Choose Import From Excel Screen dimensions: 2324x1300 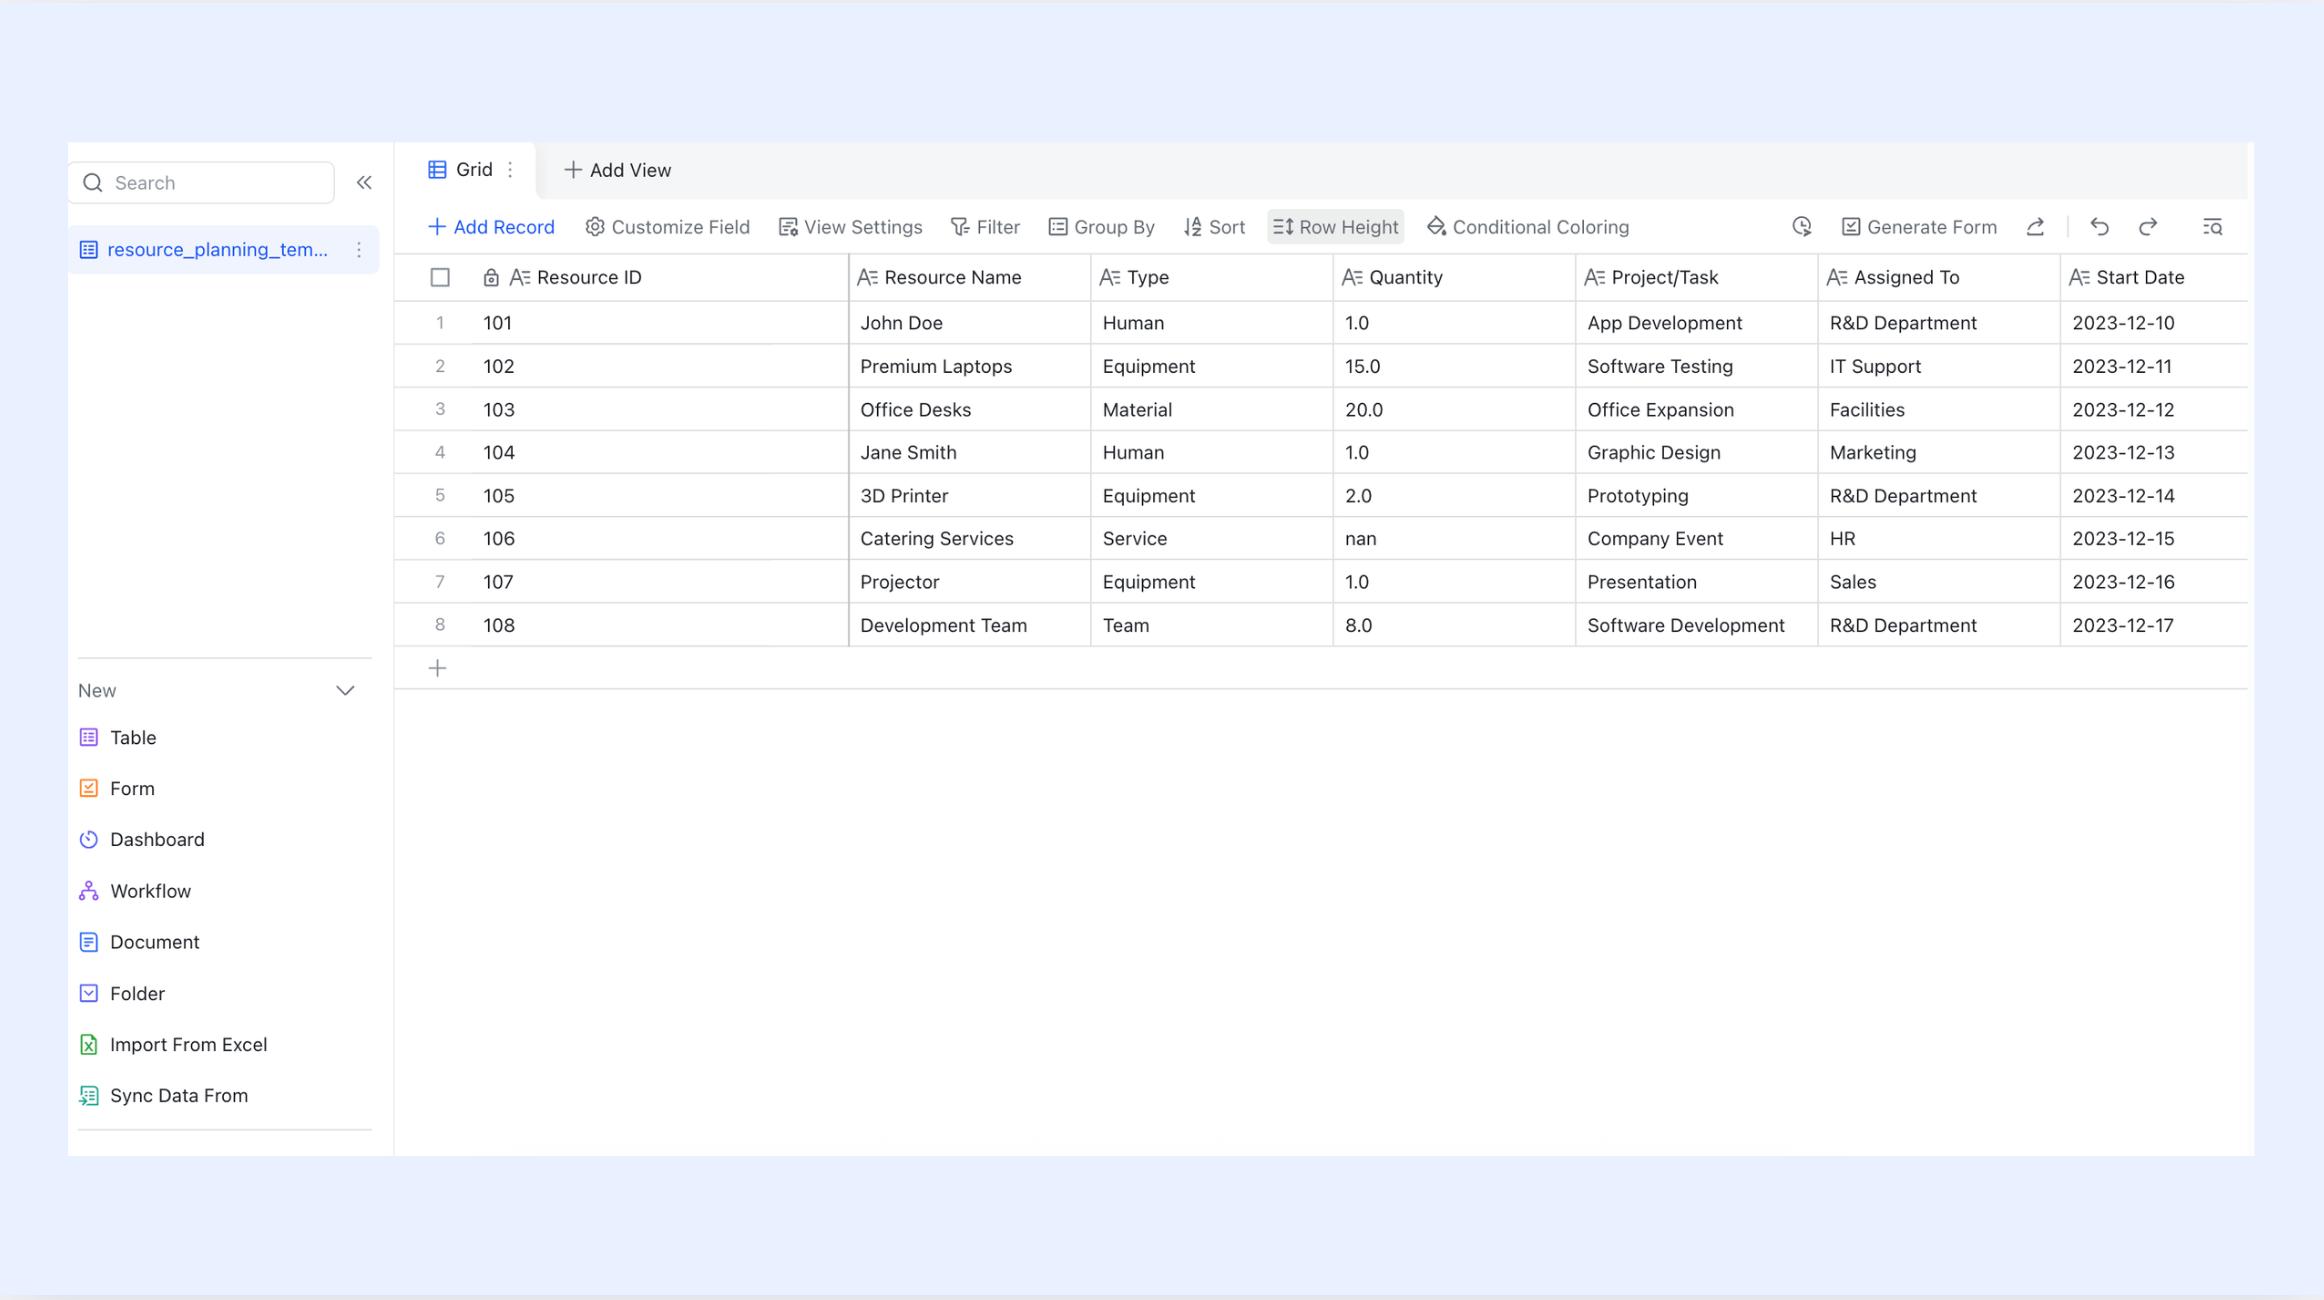[x=188, y=1044]
